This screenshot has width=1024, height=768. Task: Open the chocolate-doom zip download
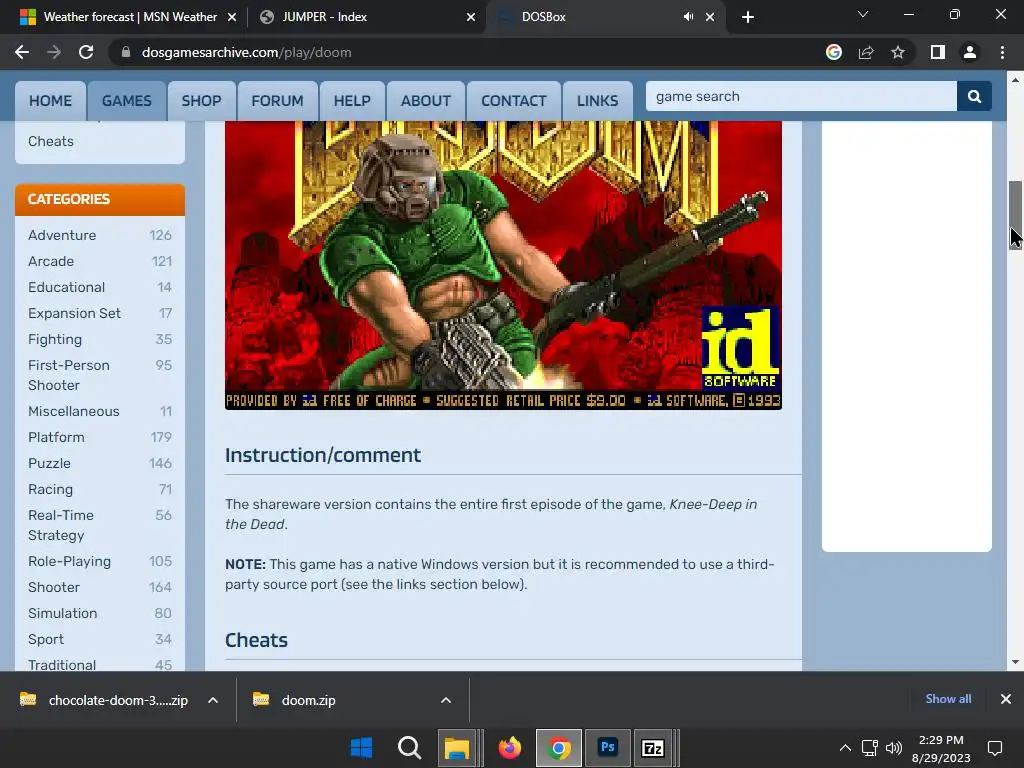[118, 700]
